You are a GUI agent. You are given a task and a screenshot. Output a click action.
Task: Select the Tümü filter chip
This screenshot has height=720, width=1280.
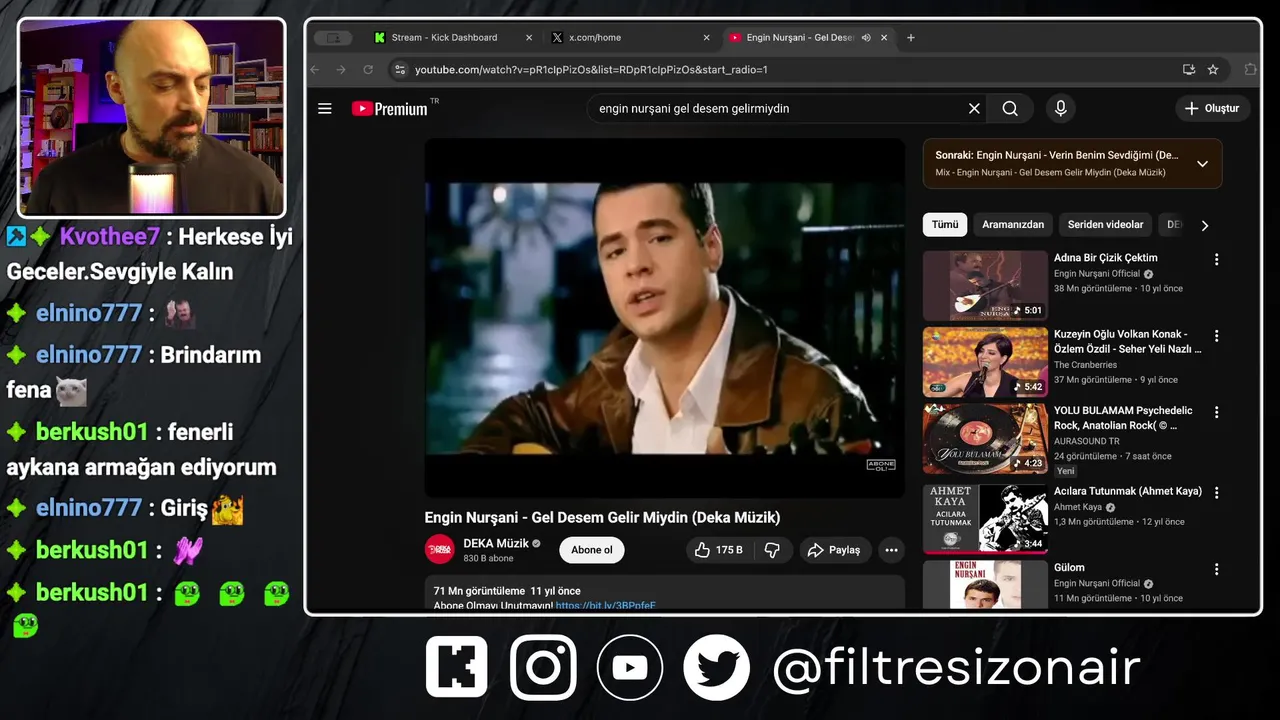(945, 225)
